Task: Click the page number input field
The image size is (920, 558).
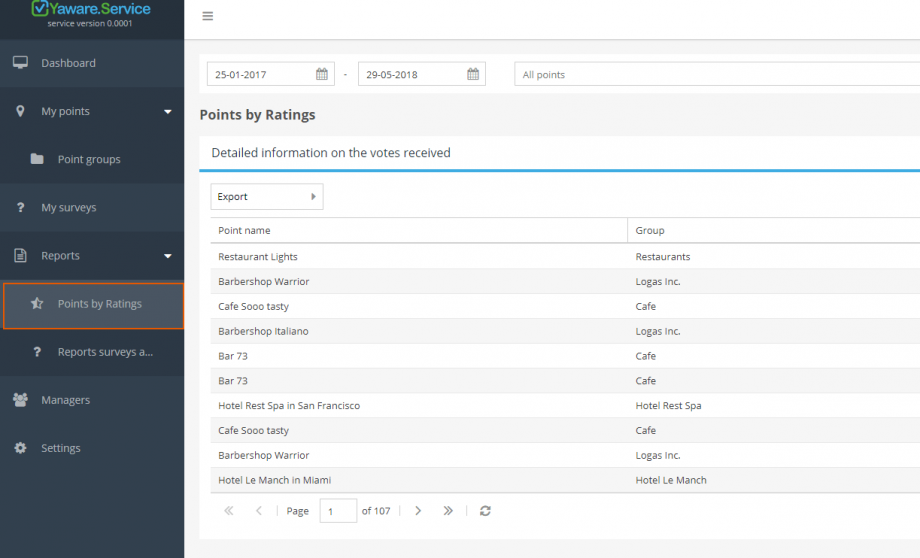Action: pos(338,511)
